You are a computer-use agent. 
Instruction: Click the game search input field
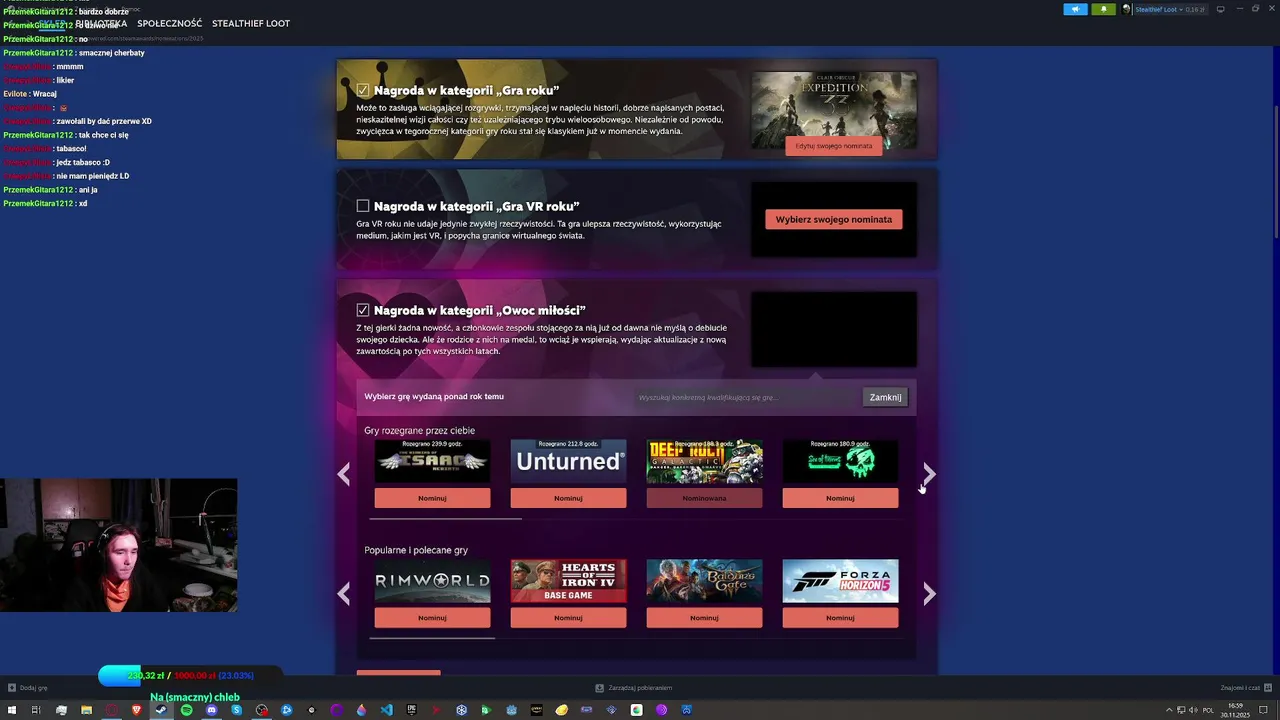click(x=745, y=397)
